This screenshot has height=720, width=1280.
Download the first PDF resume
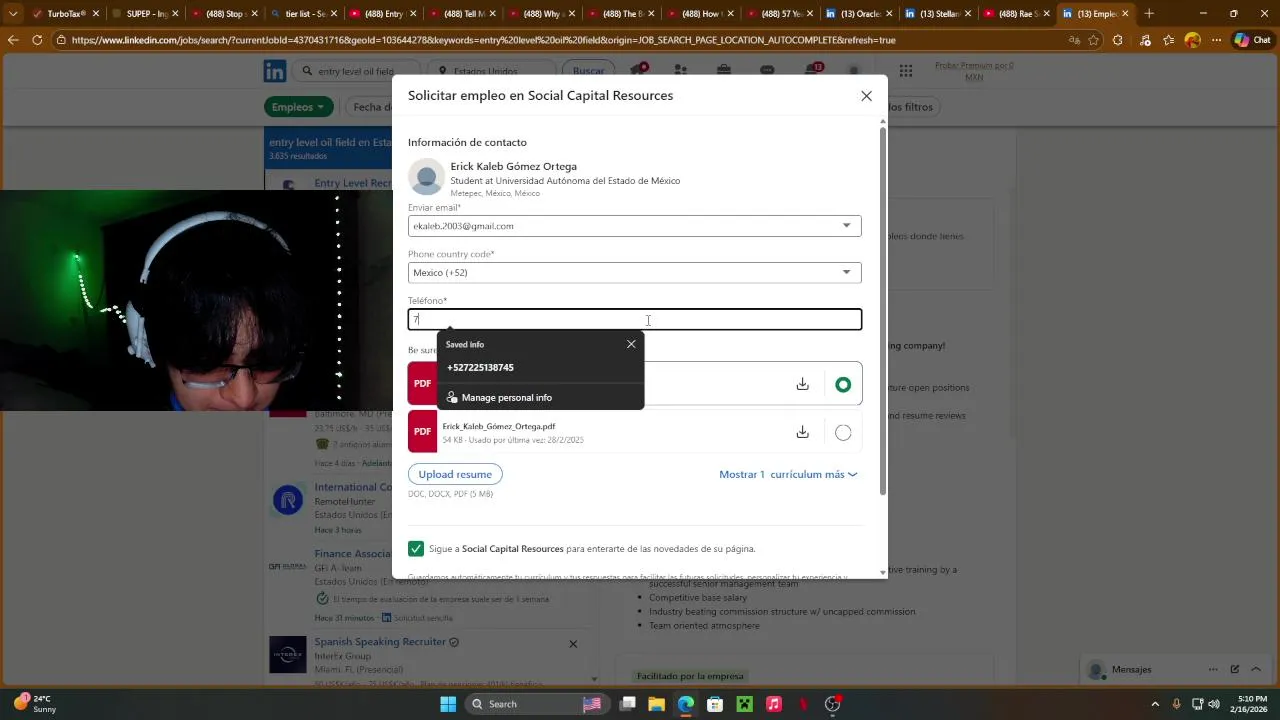point(802,384)
